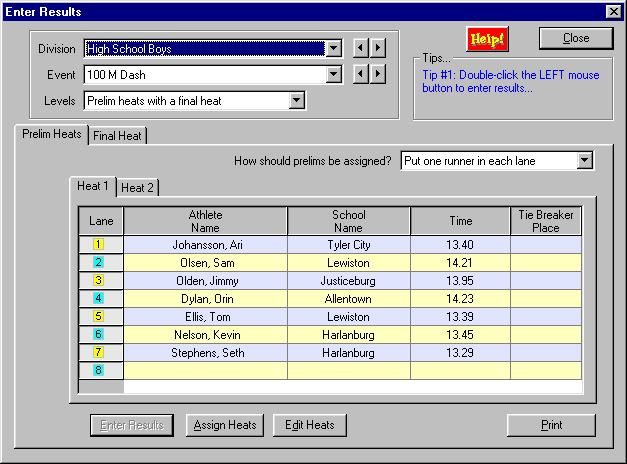Click the Lane column header
The image size is (627, 464).
click(x=101, y=221)
